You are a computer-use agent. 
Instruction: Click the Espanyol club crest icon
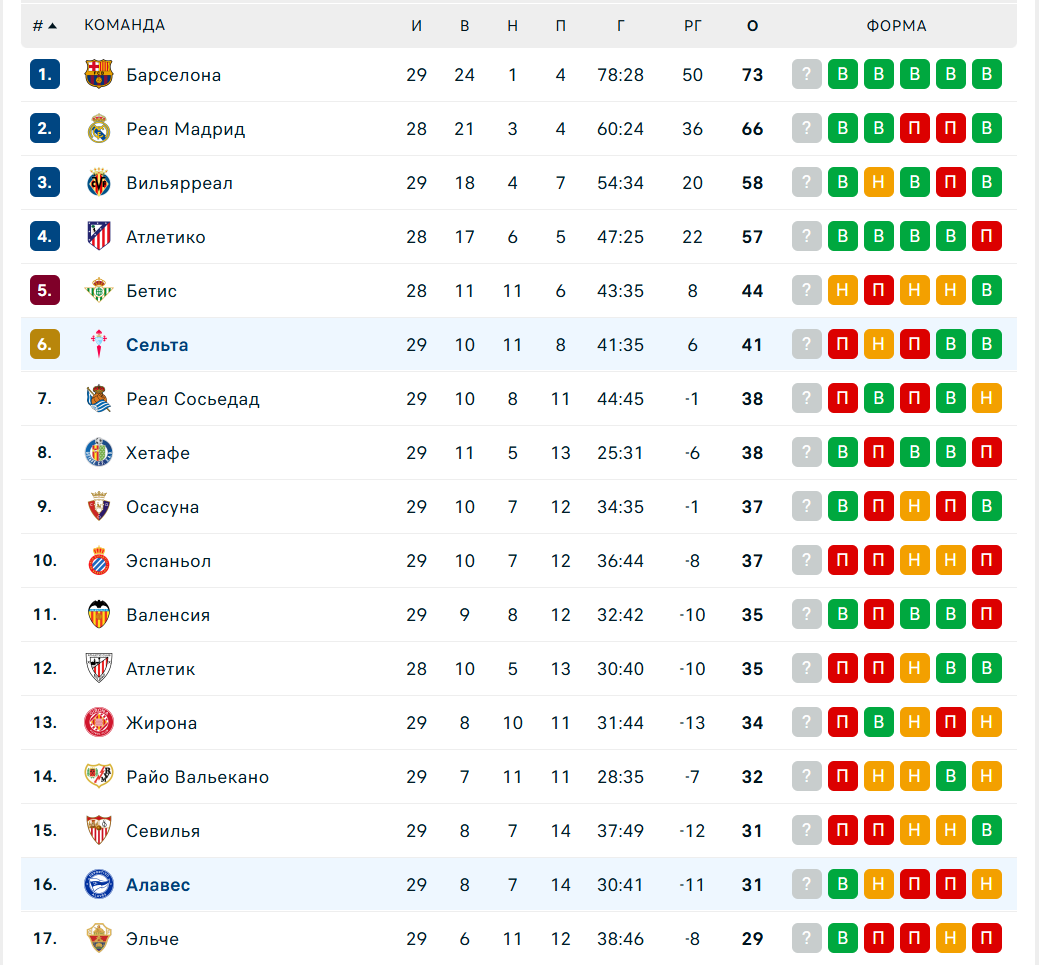(x=99, y=561)
